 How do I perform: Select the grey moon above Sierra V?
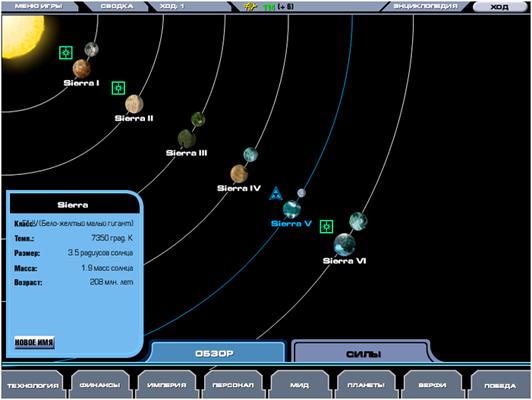(x=301, y=193)
